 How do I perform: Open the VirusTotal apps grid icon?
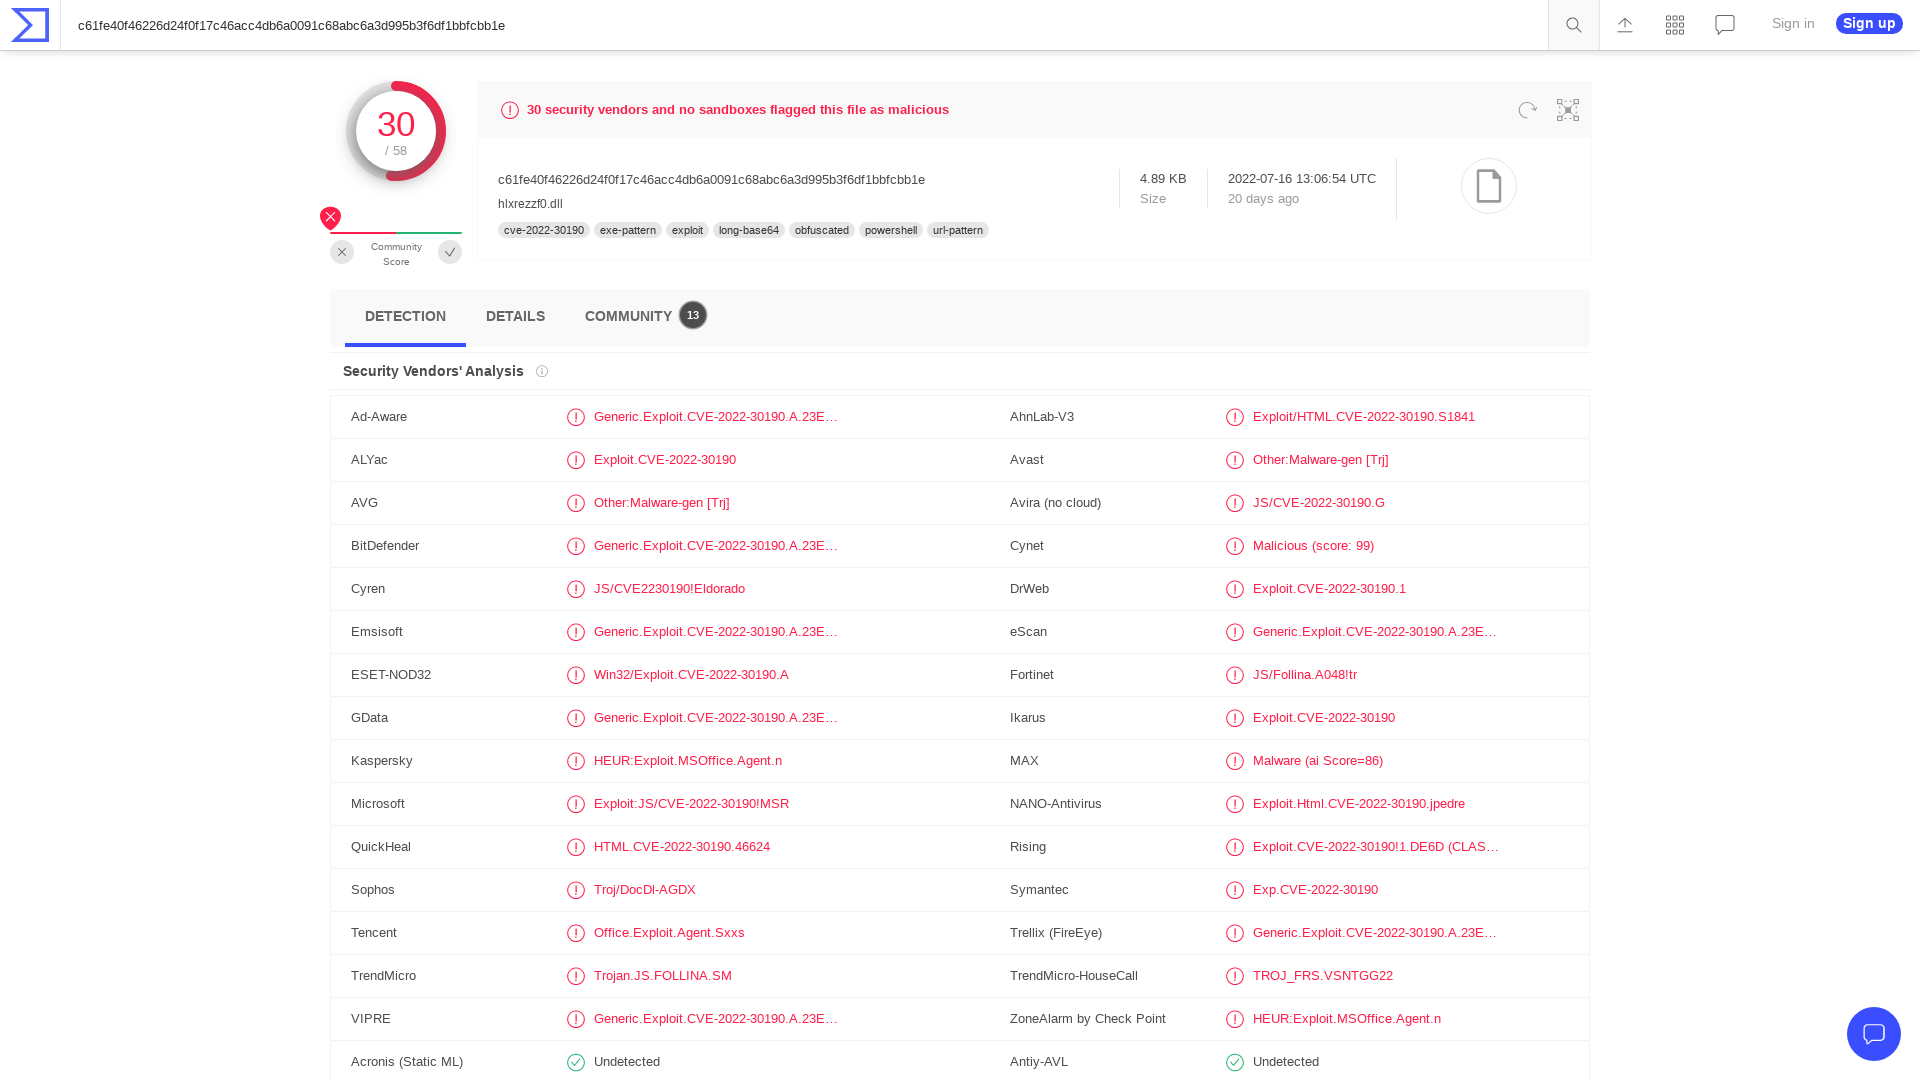click(x=1674, y=25)
